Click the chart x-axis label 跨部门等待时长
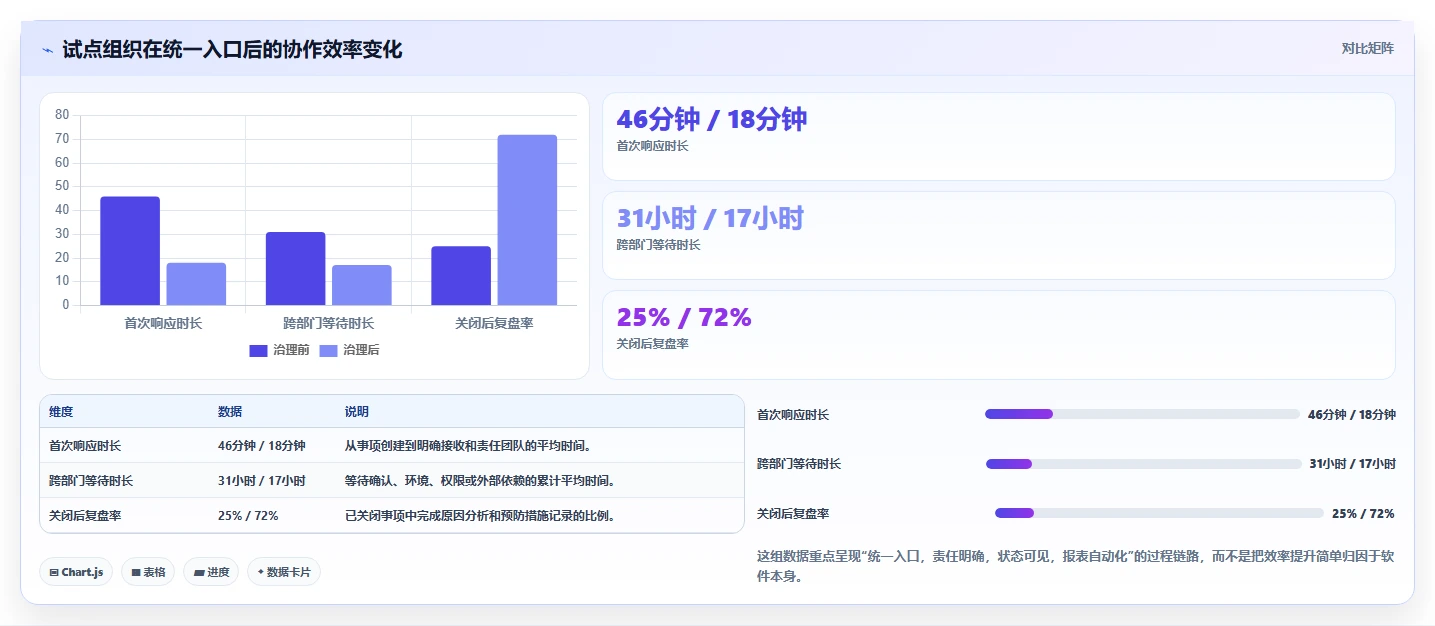This screenshot has width=1435, height=626. click(x=328, y=323)
